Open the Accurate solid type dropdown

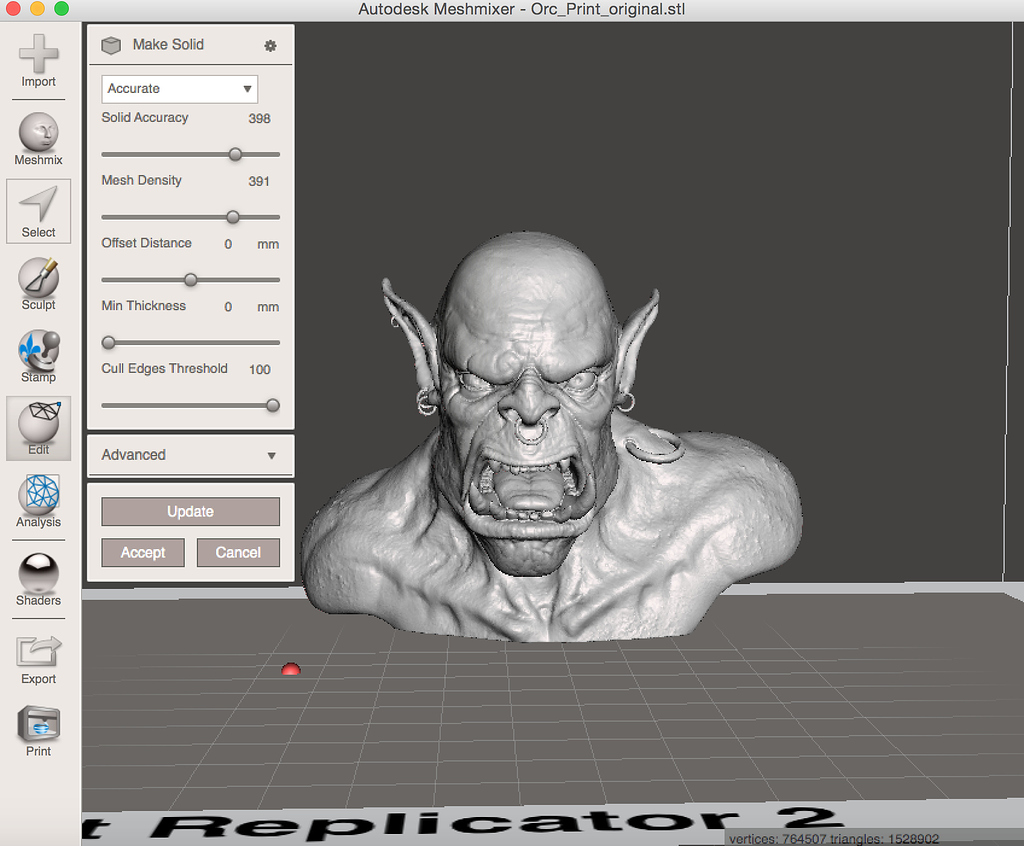click(x=179, y=89)
